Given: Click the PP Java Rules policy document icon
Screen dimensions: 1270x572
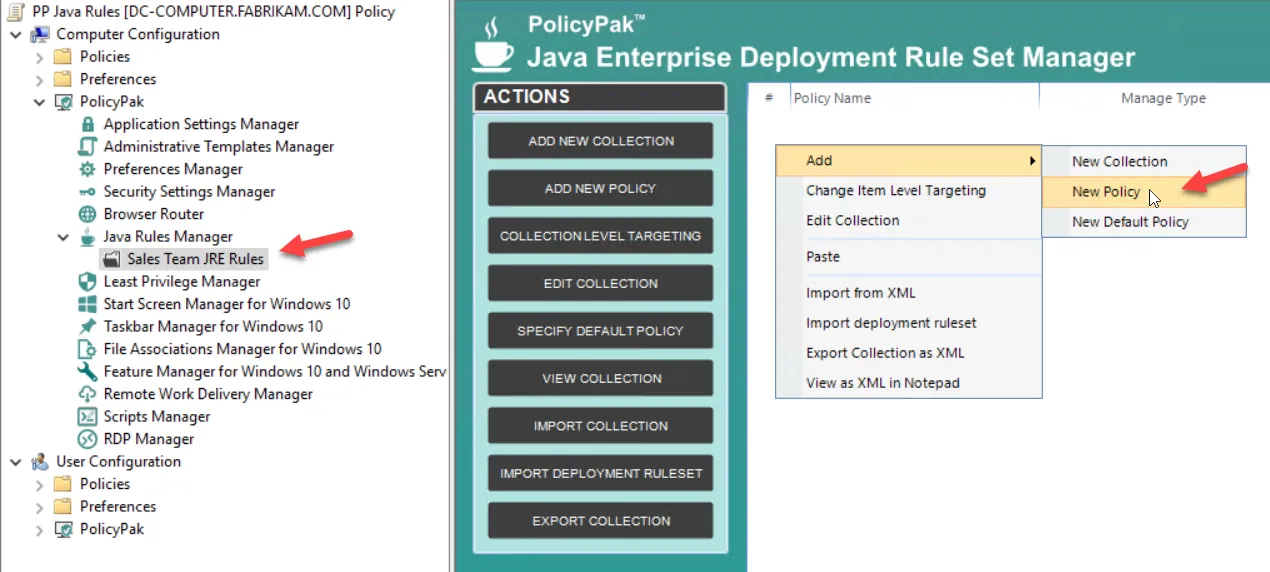Looking at the screenshot, I should [x=17, y=12].
